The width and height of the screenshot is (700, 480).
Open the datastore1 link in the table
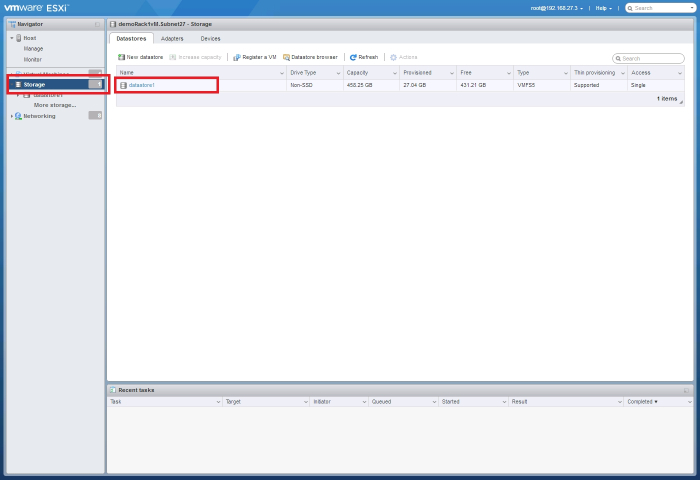coord(142,85)
